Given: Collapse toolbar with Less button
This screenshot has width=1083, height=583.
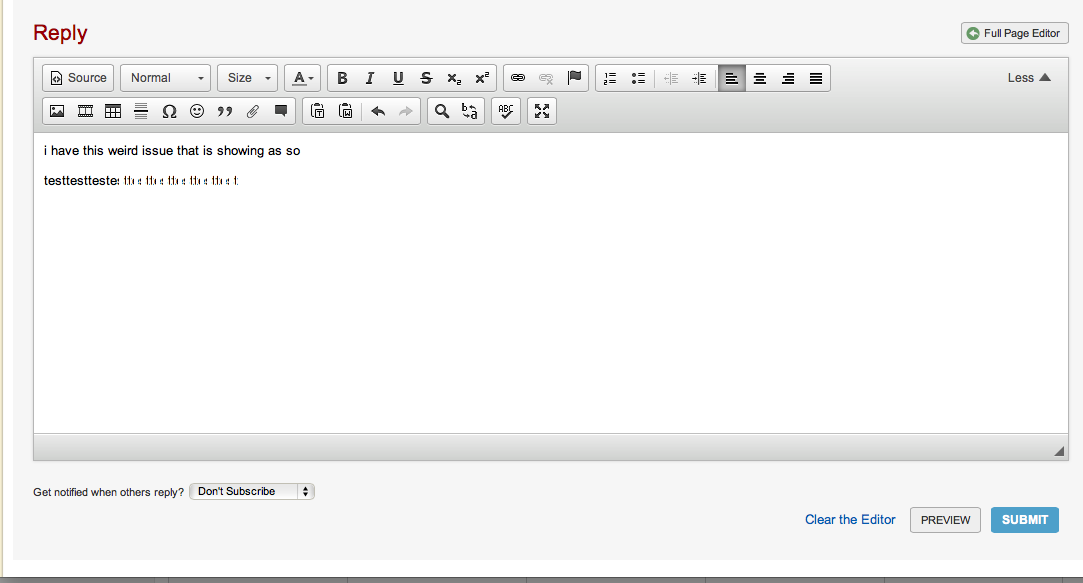Looking at the screenshot, I should click(x=1029, y=78).
